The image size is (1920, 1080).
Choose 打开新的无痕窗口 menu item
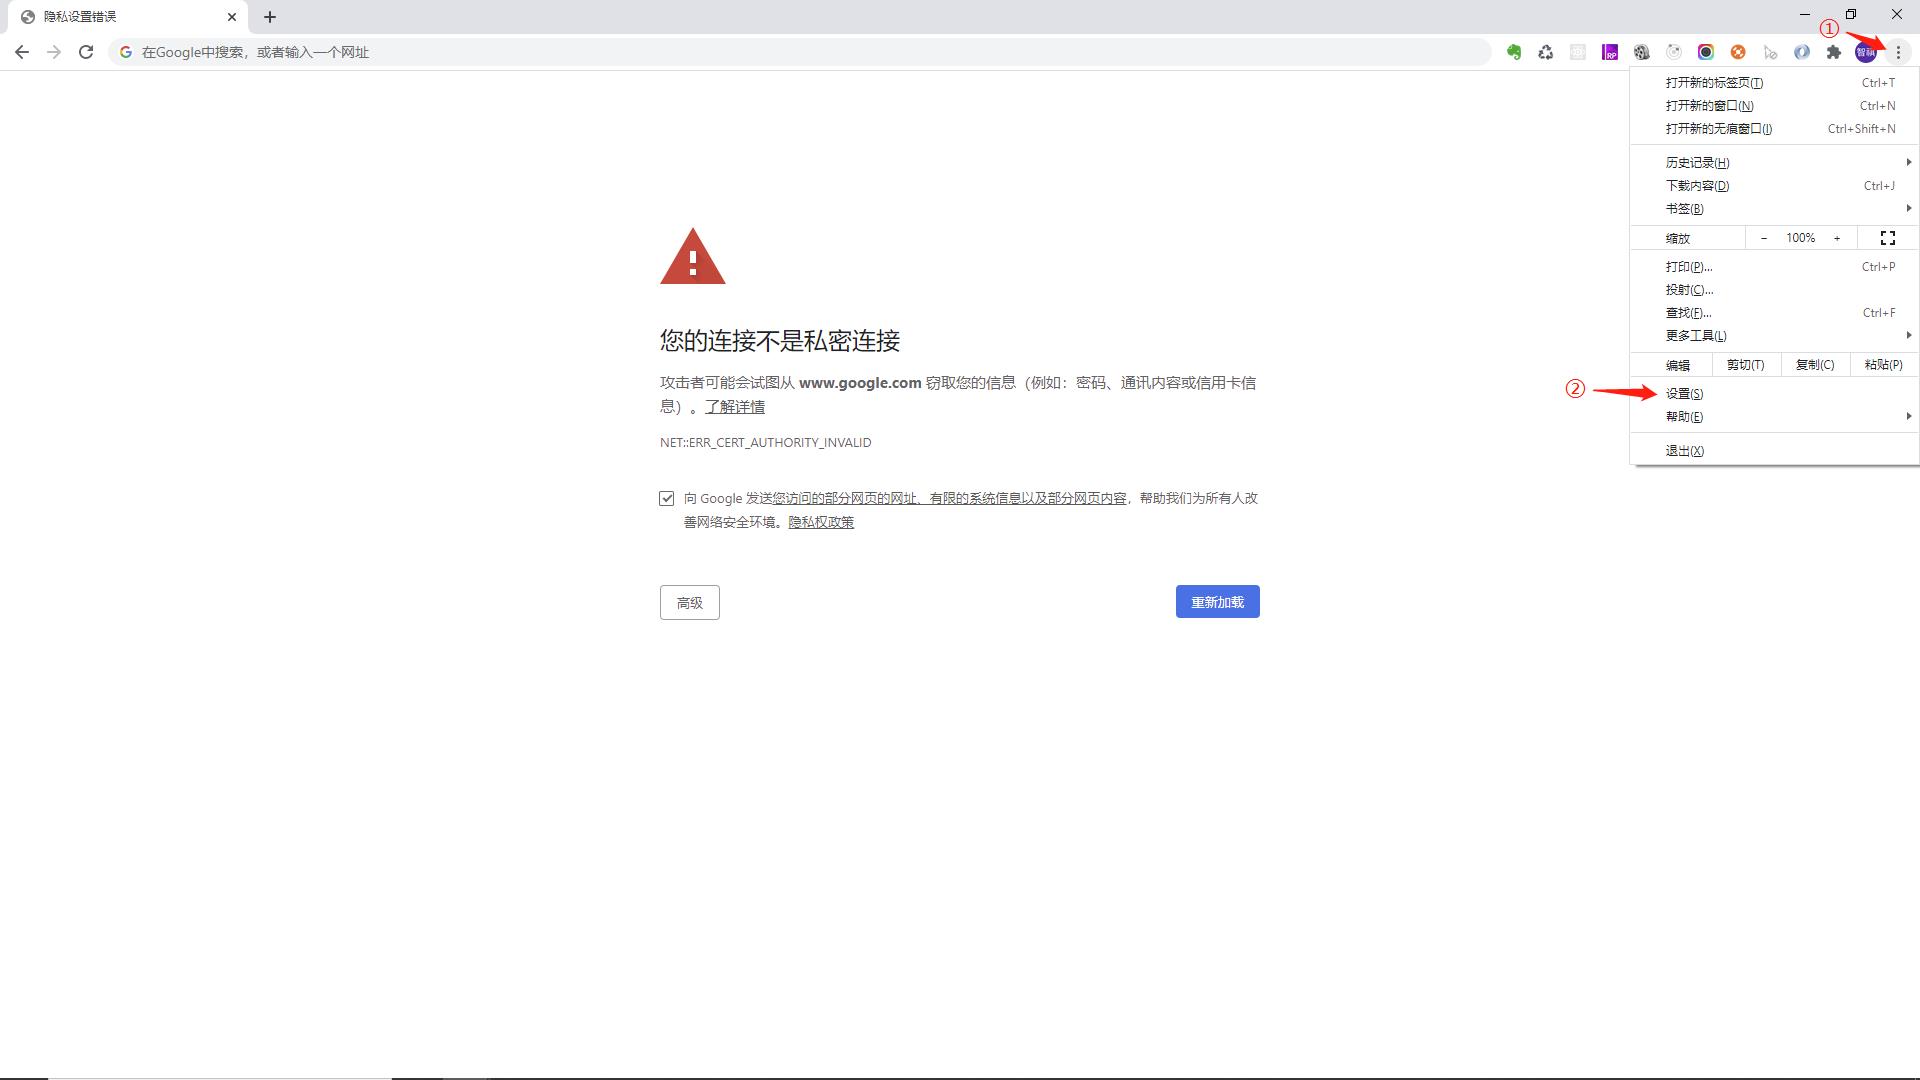[x=1719, y=129]
